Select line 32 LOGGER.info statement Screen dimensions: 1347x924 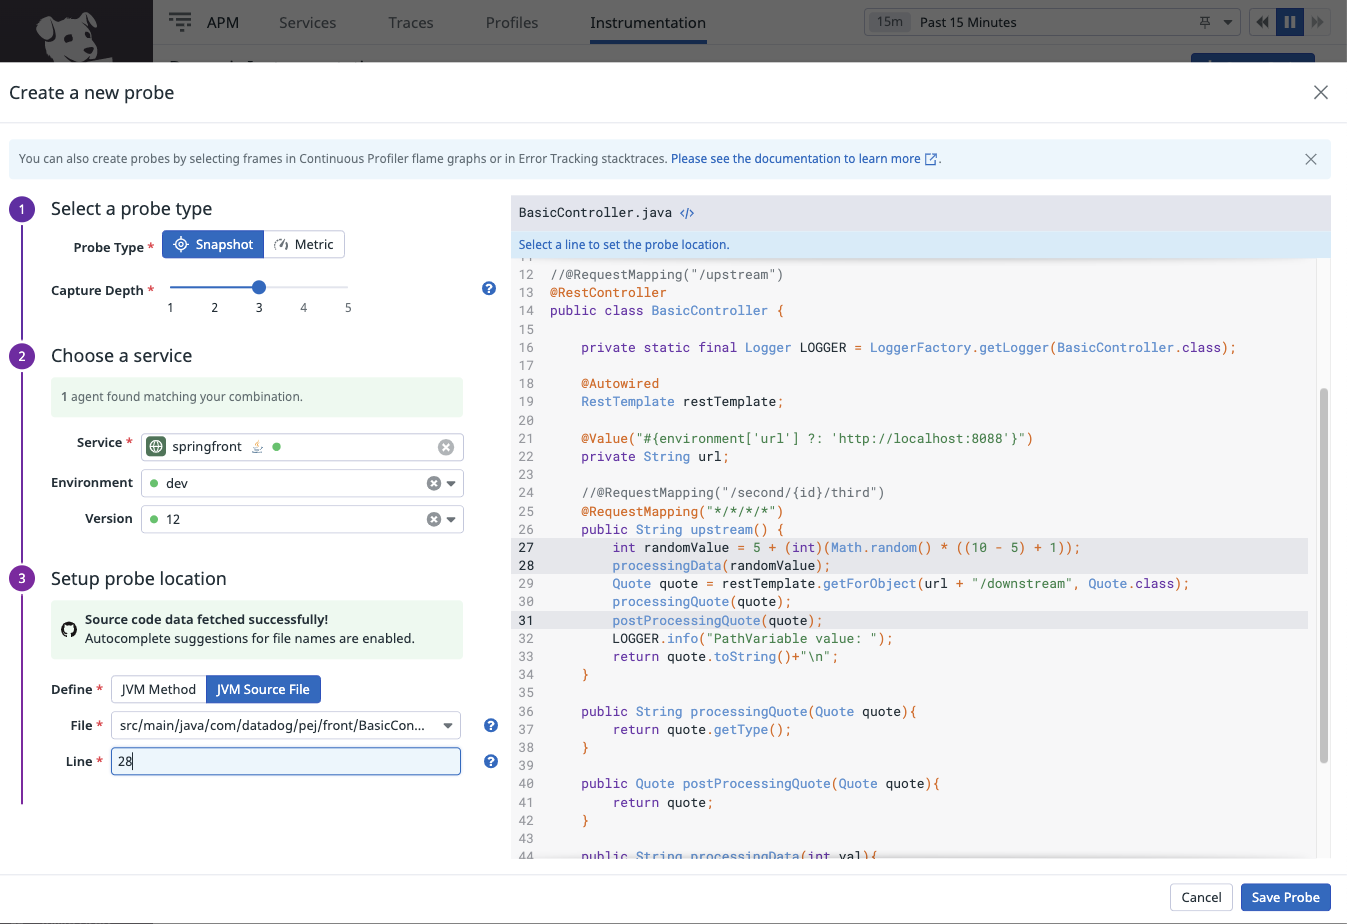point(909,638)
